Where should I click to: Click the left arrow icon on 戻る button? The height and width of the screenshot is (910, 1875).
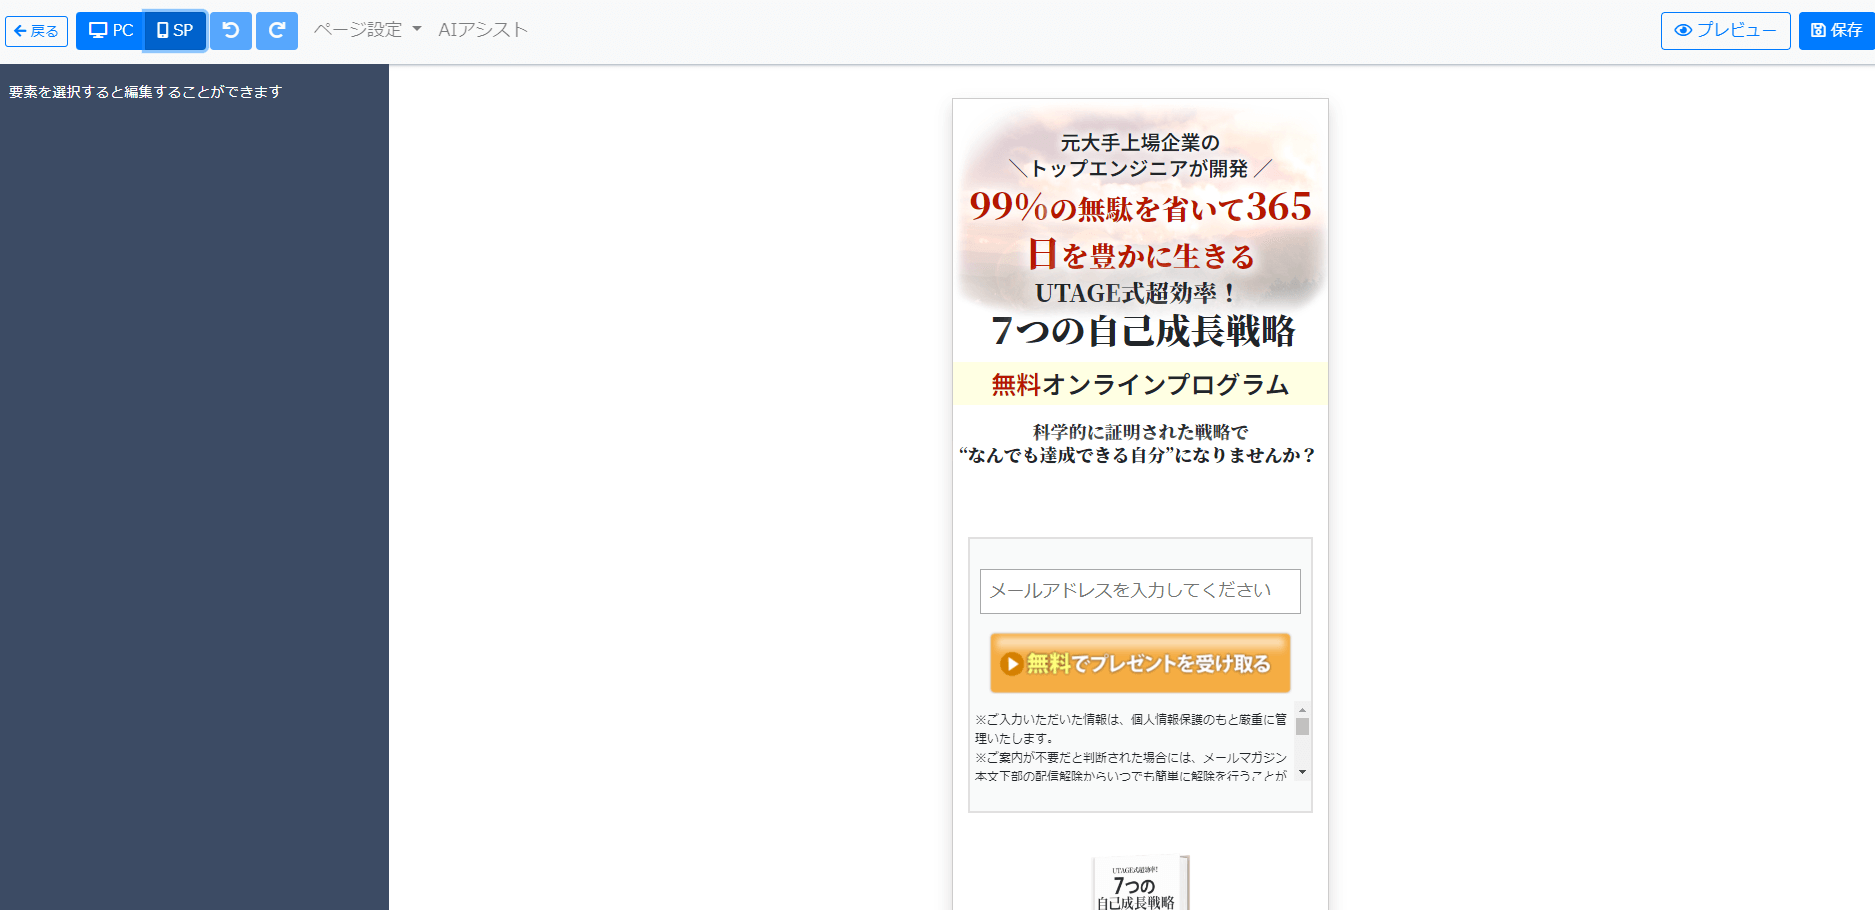(21, 31)
